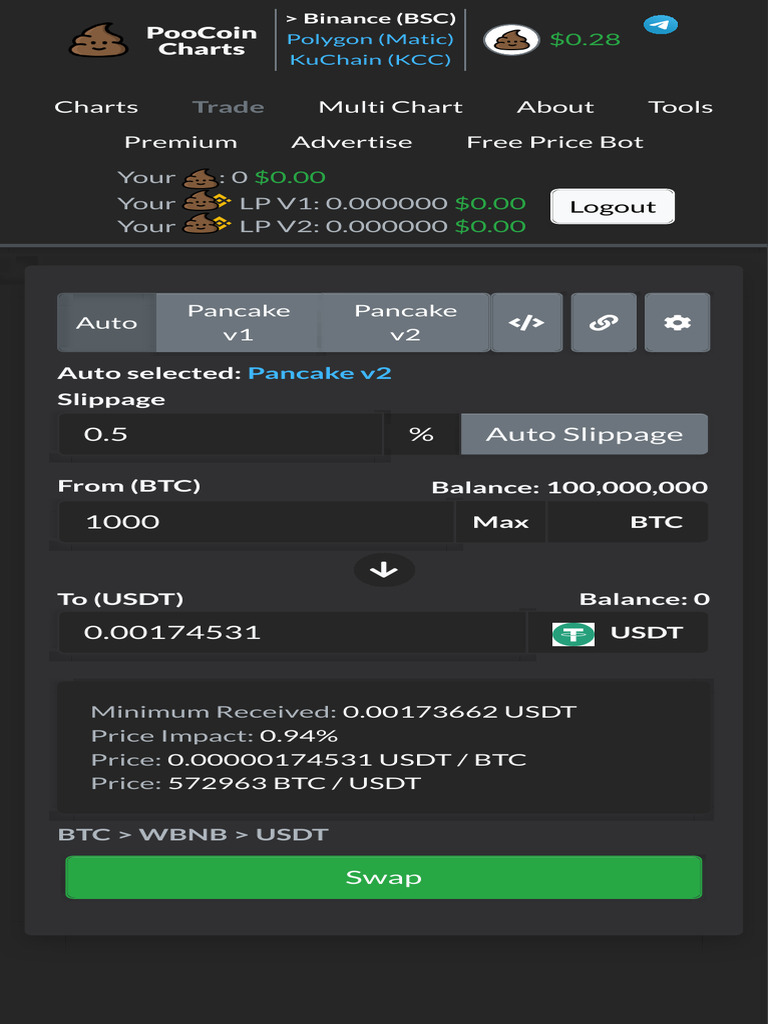Click the swap direction down arrow
The image size is (768, 1024).
click(384, 570)
